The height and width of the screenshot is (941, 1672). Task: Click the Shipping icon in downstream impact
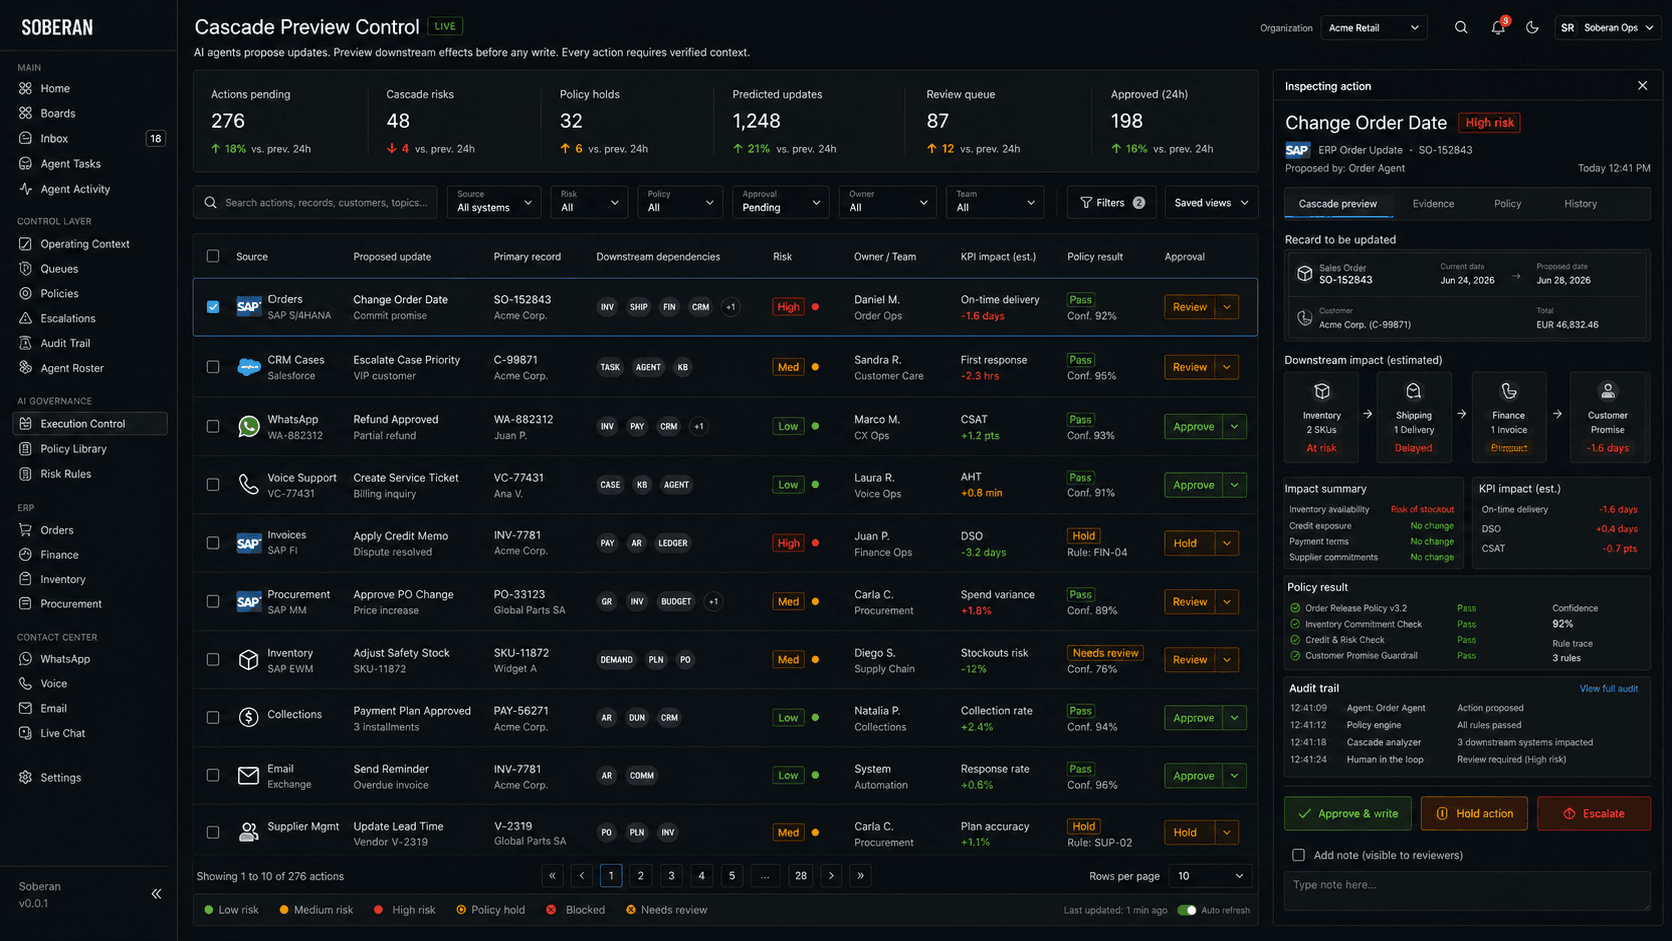click(1413, 391)
